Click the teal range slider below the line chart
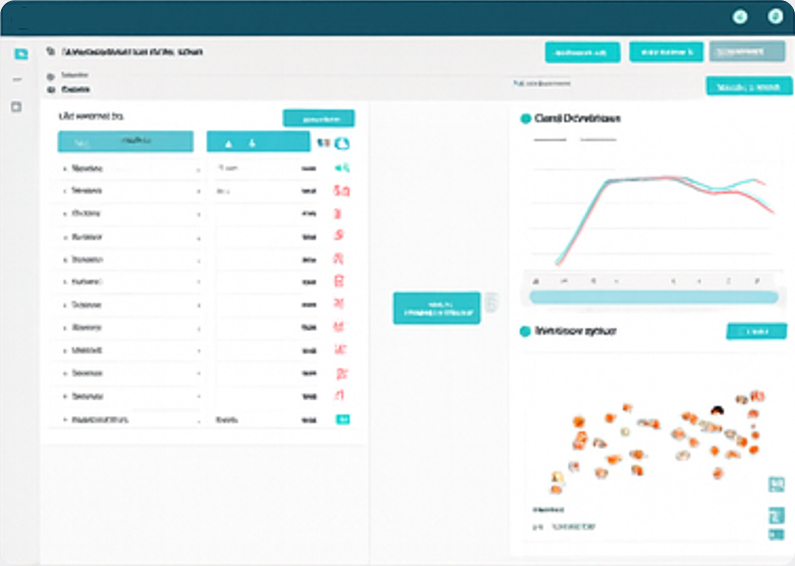This screenshot has width=795, height=566. [653, 297]
